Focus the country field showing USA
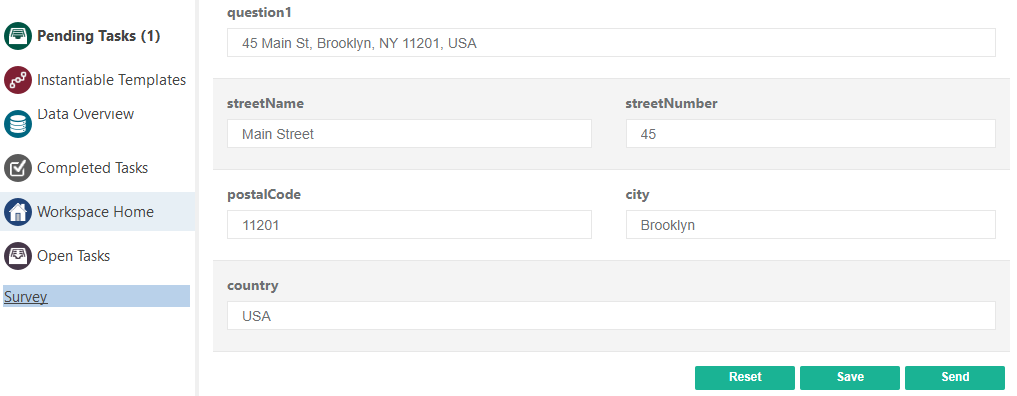Screen dimensions: 1017x396 [611, 316]
